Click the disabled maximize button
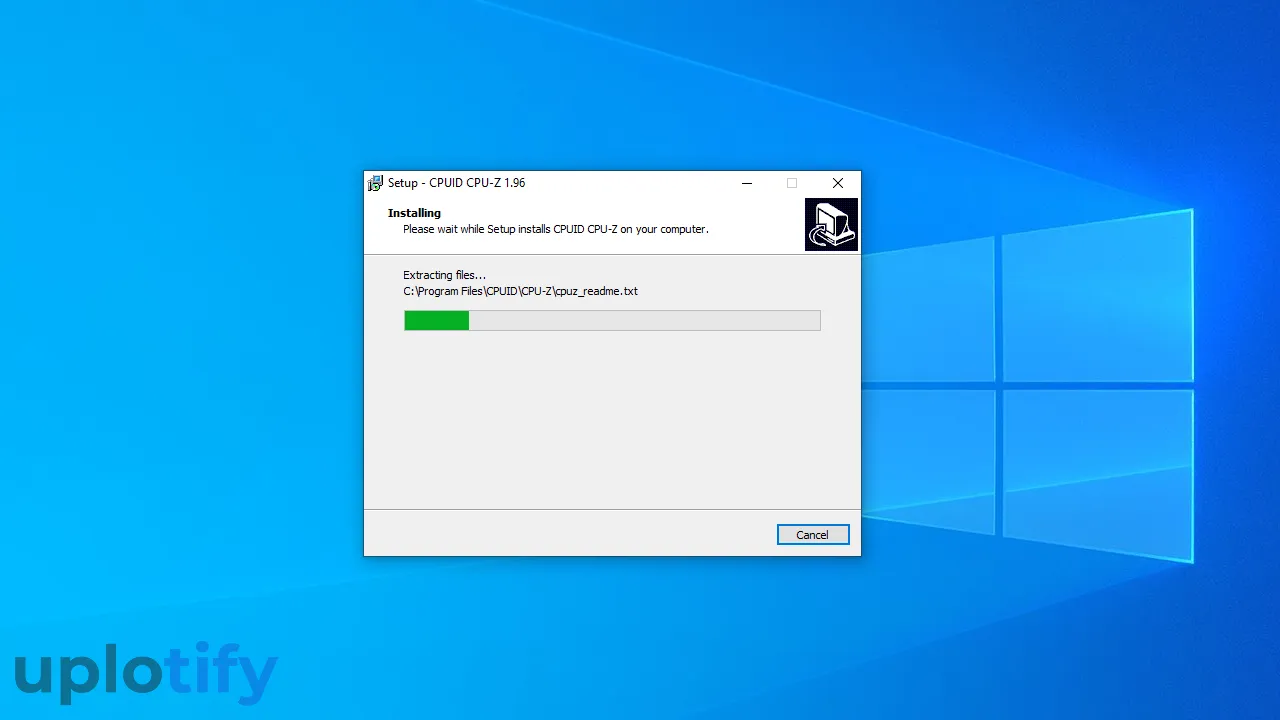 tap(792, 183)
